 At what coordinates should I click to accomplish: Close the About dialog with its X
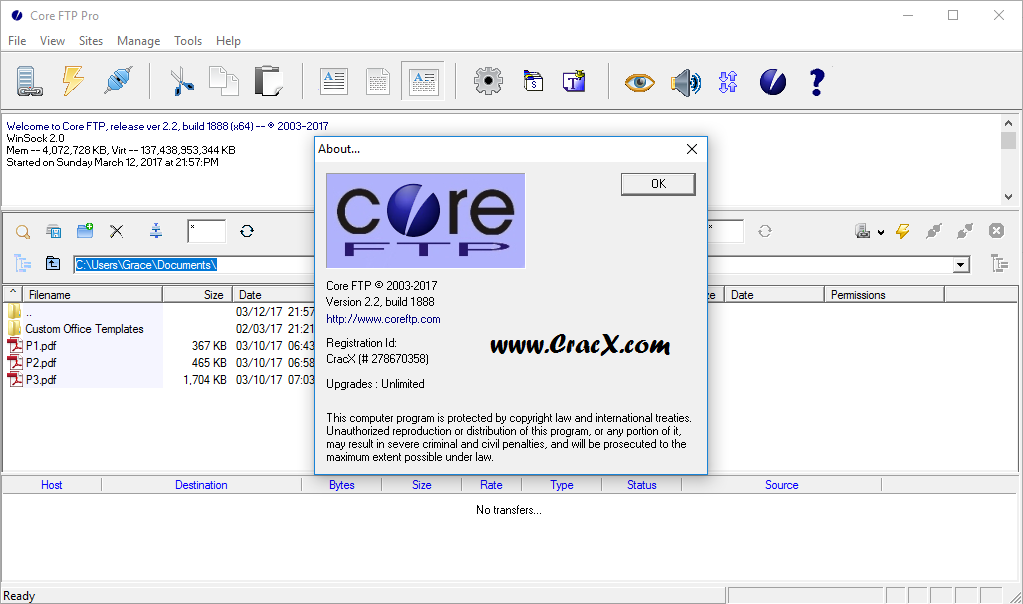692,149
